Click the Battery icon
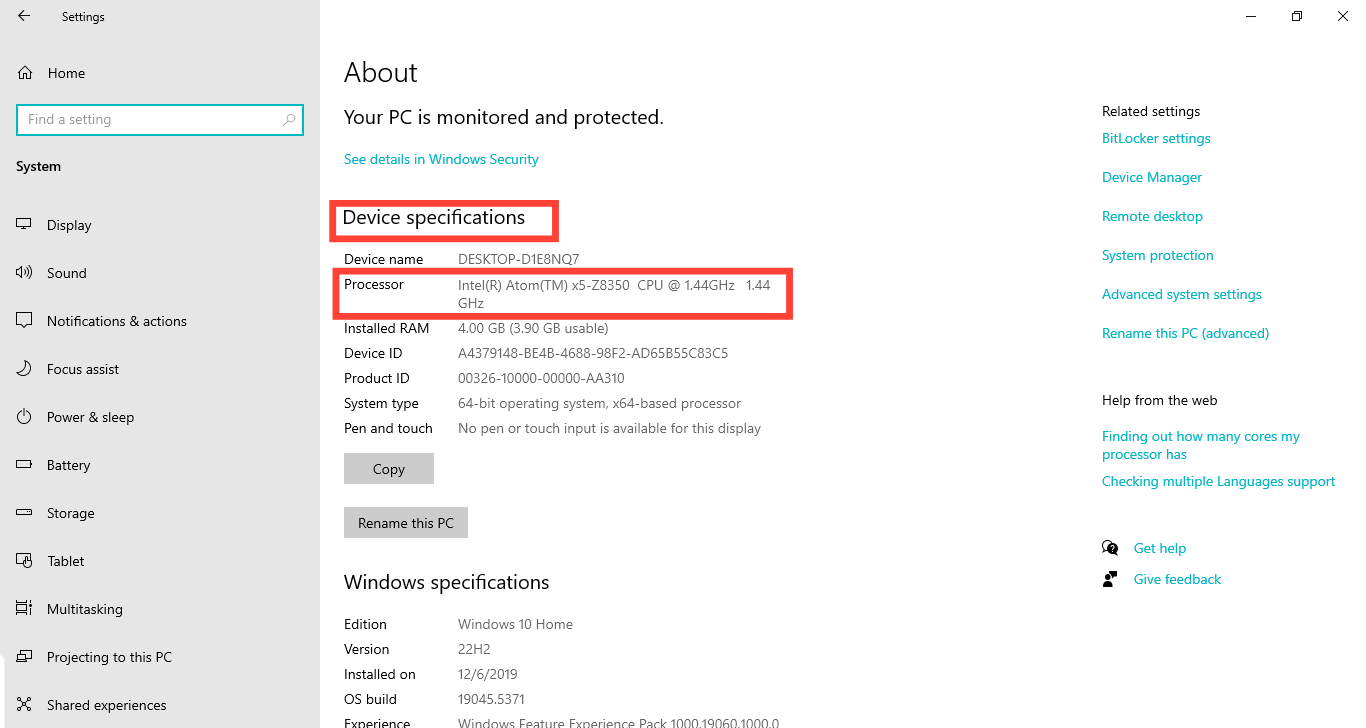 coord(25,465)
